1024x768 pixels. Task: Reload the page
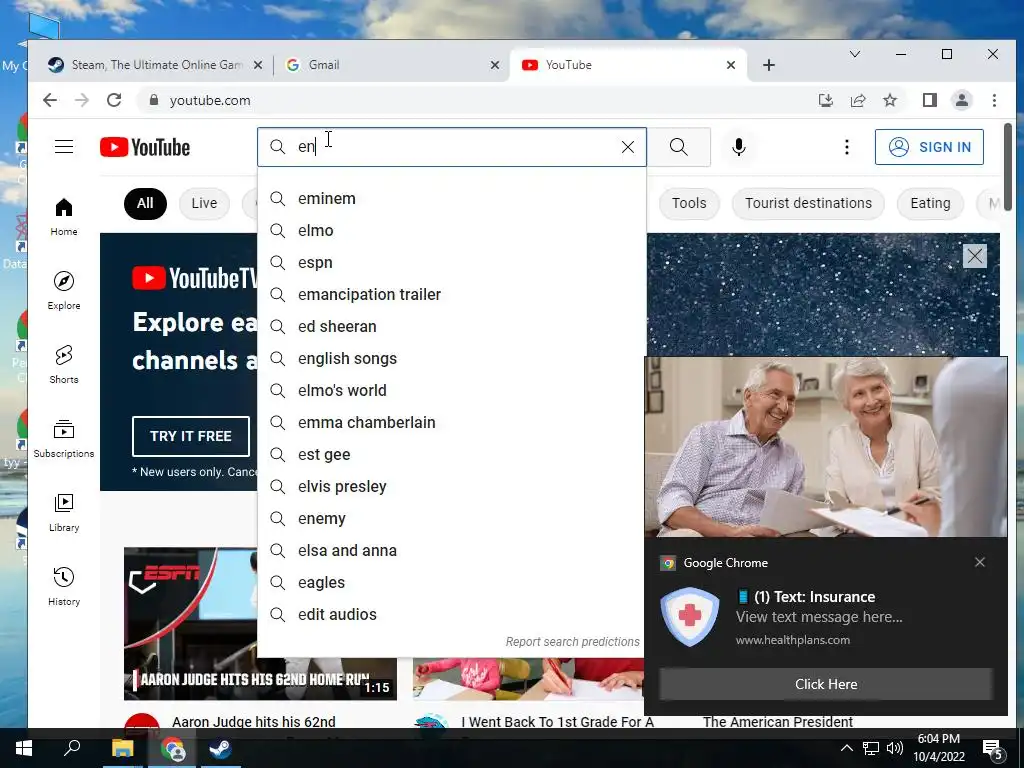pyautogui.click(x=114, y=100)
